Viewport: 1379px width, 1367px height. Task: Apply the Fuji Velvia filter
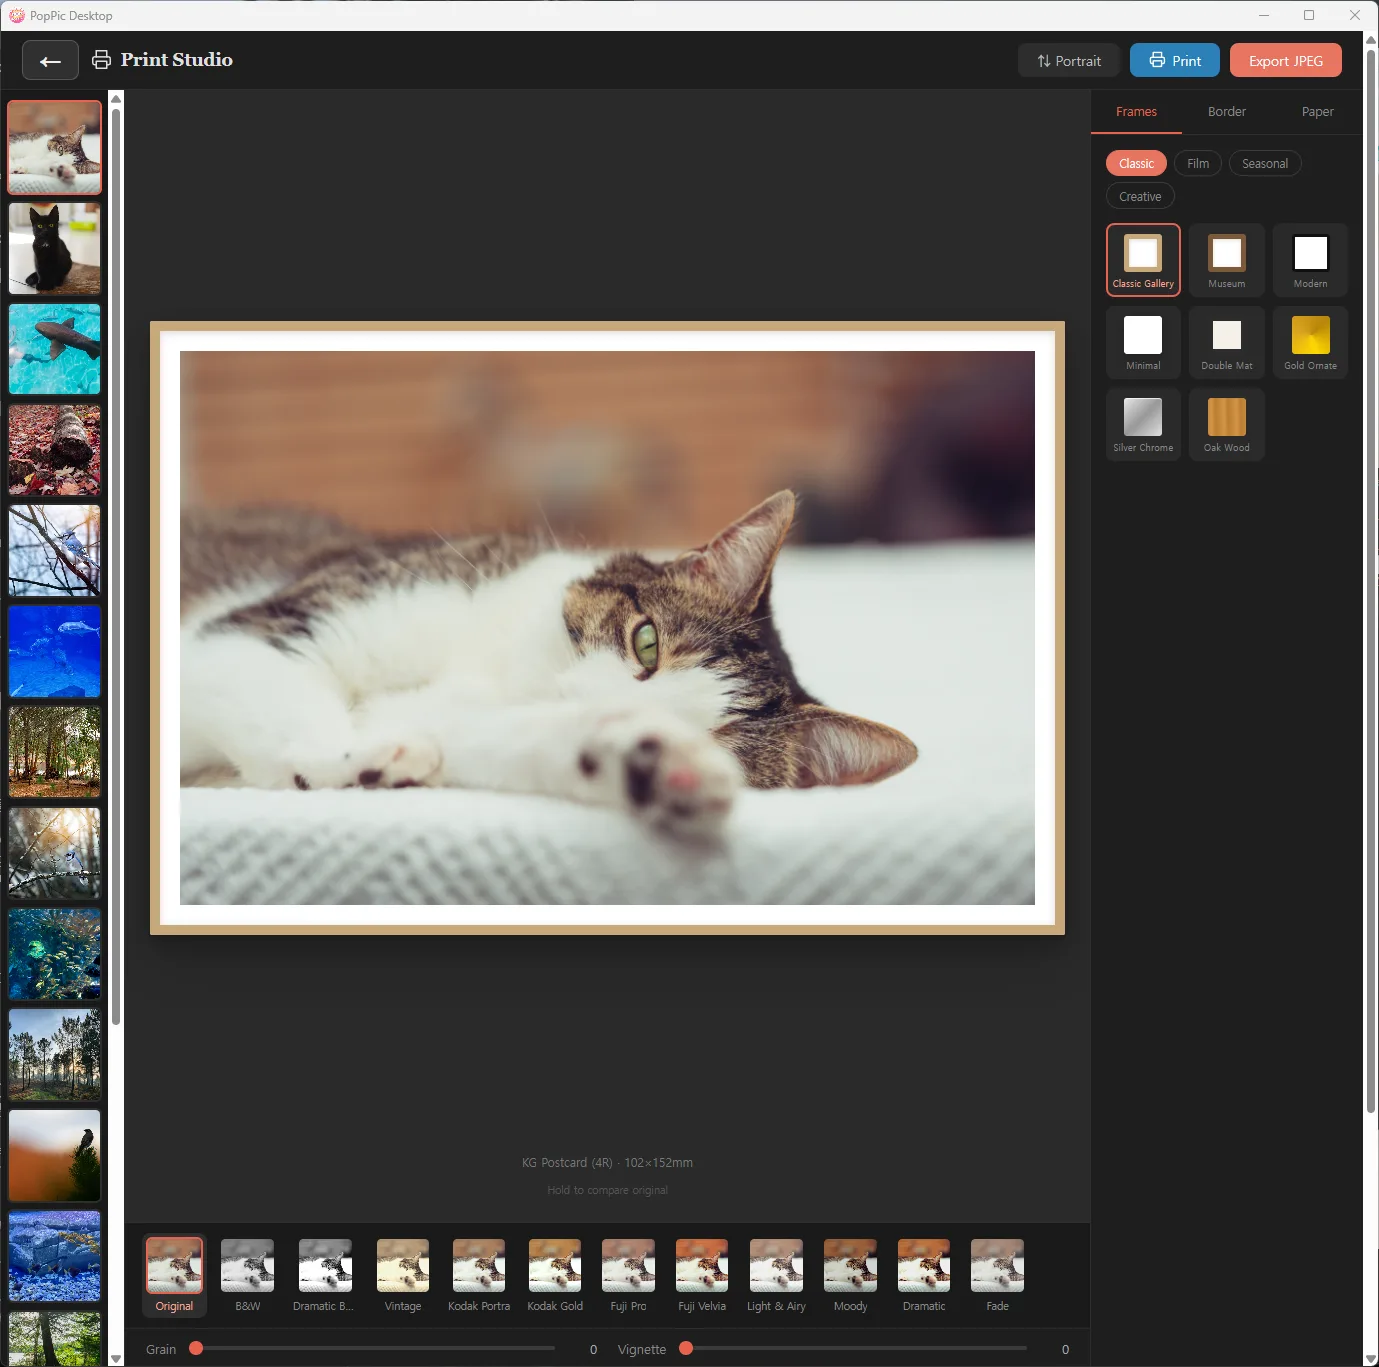point(701,1276)
